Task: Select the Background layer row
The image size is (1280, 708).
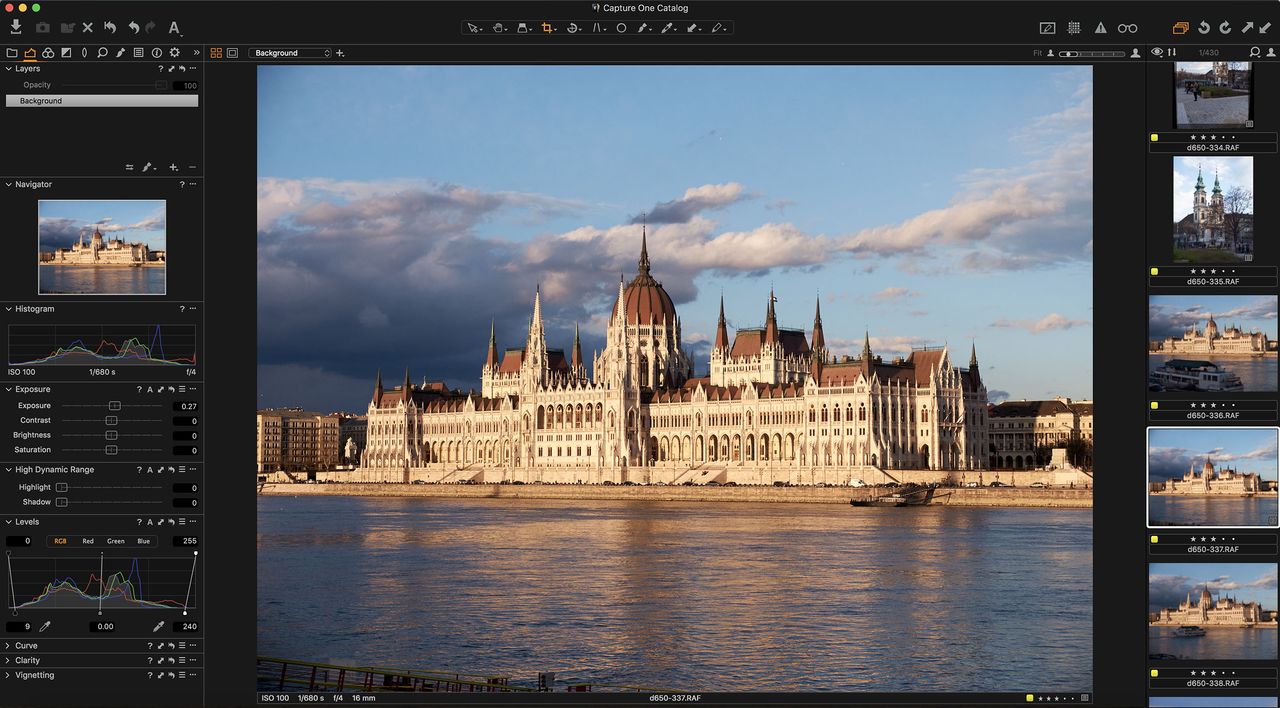Action: 102,101
